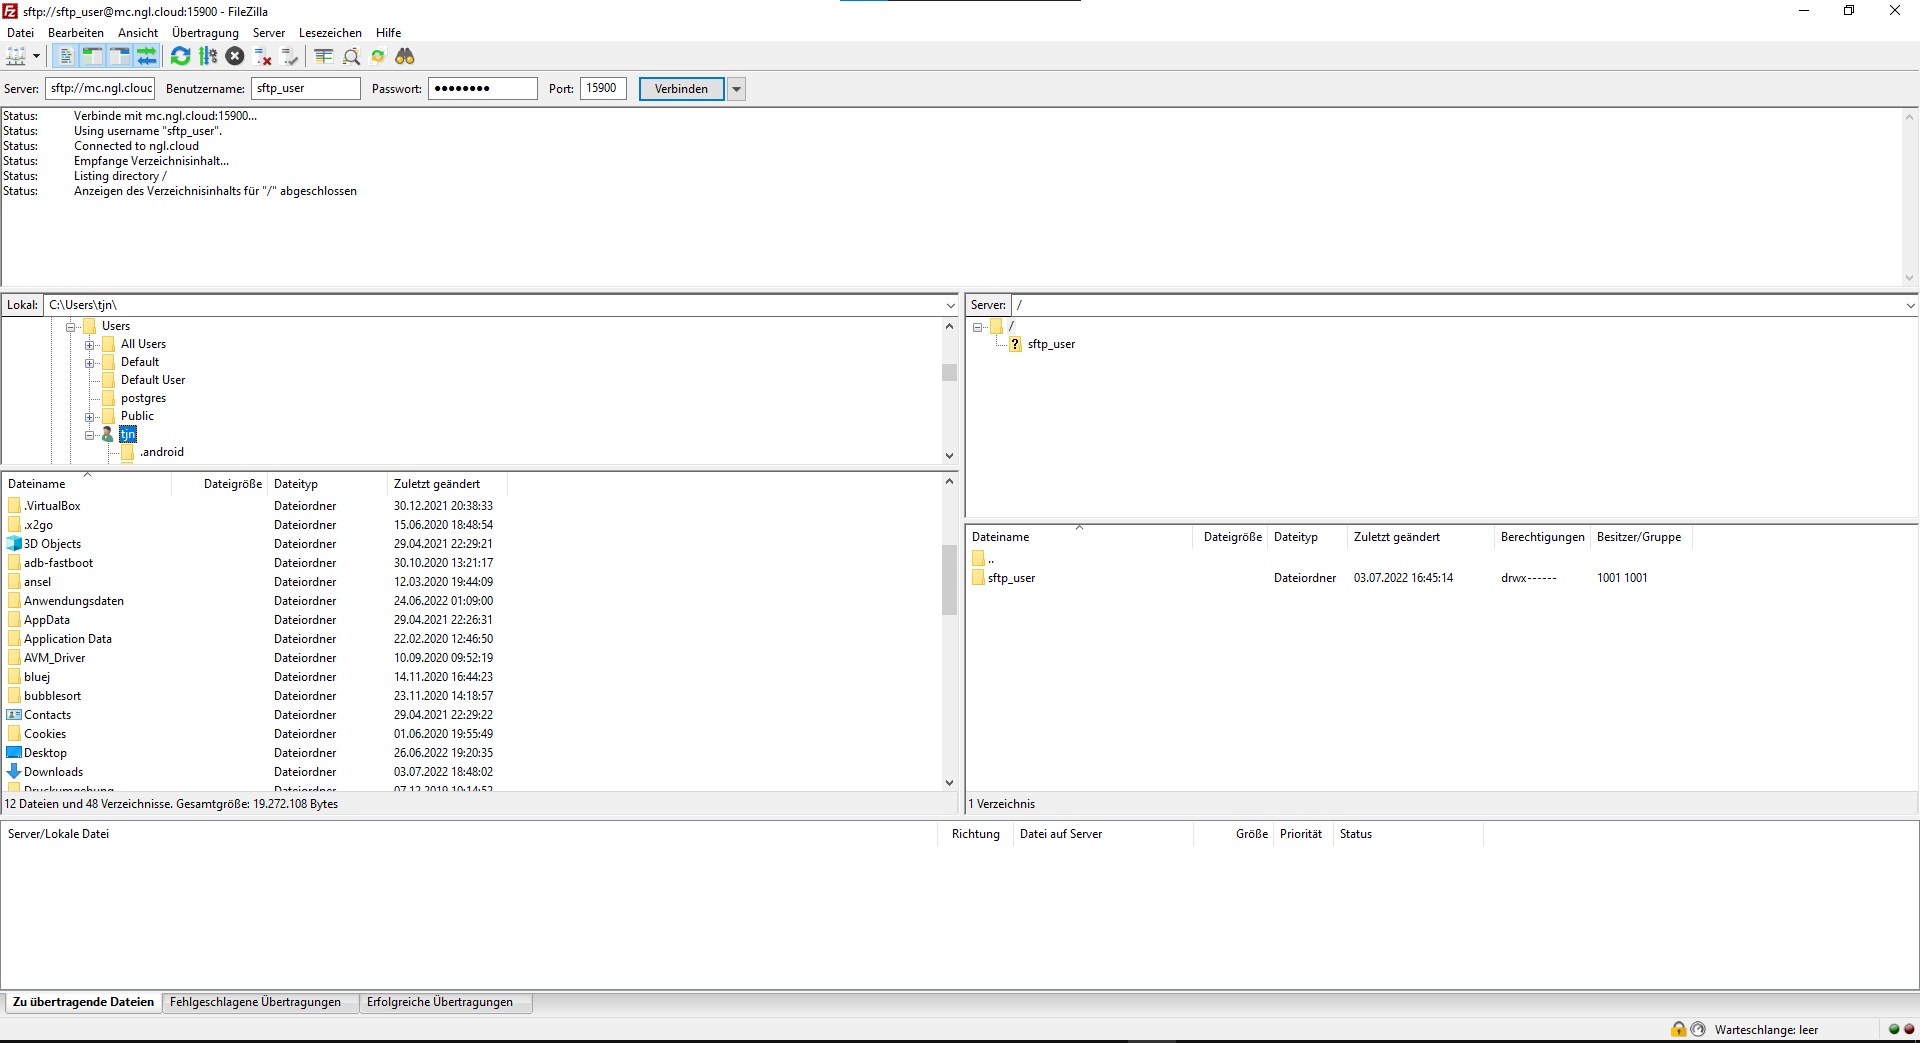Sort local files by Zuletzt geändert

(437, 484)
